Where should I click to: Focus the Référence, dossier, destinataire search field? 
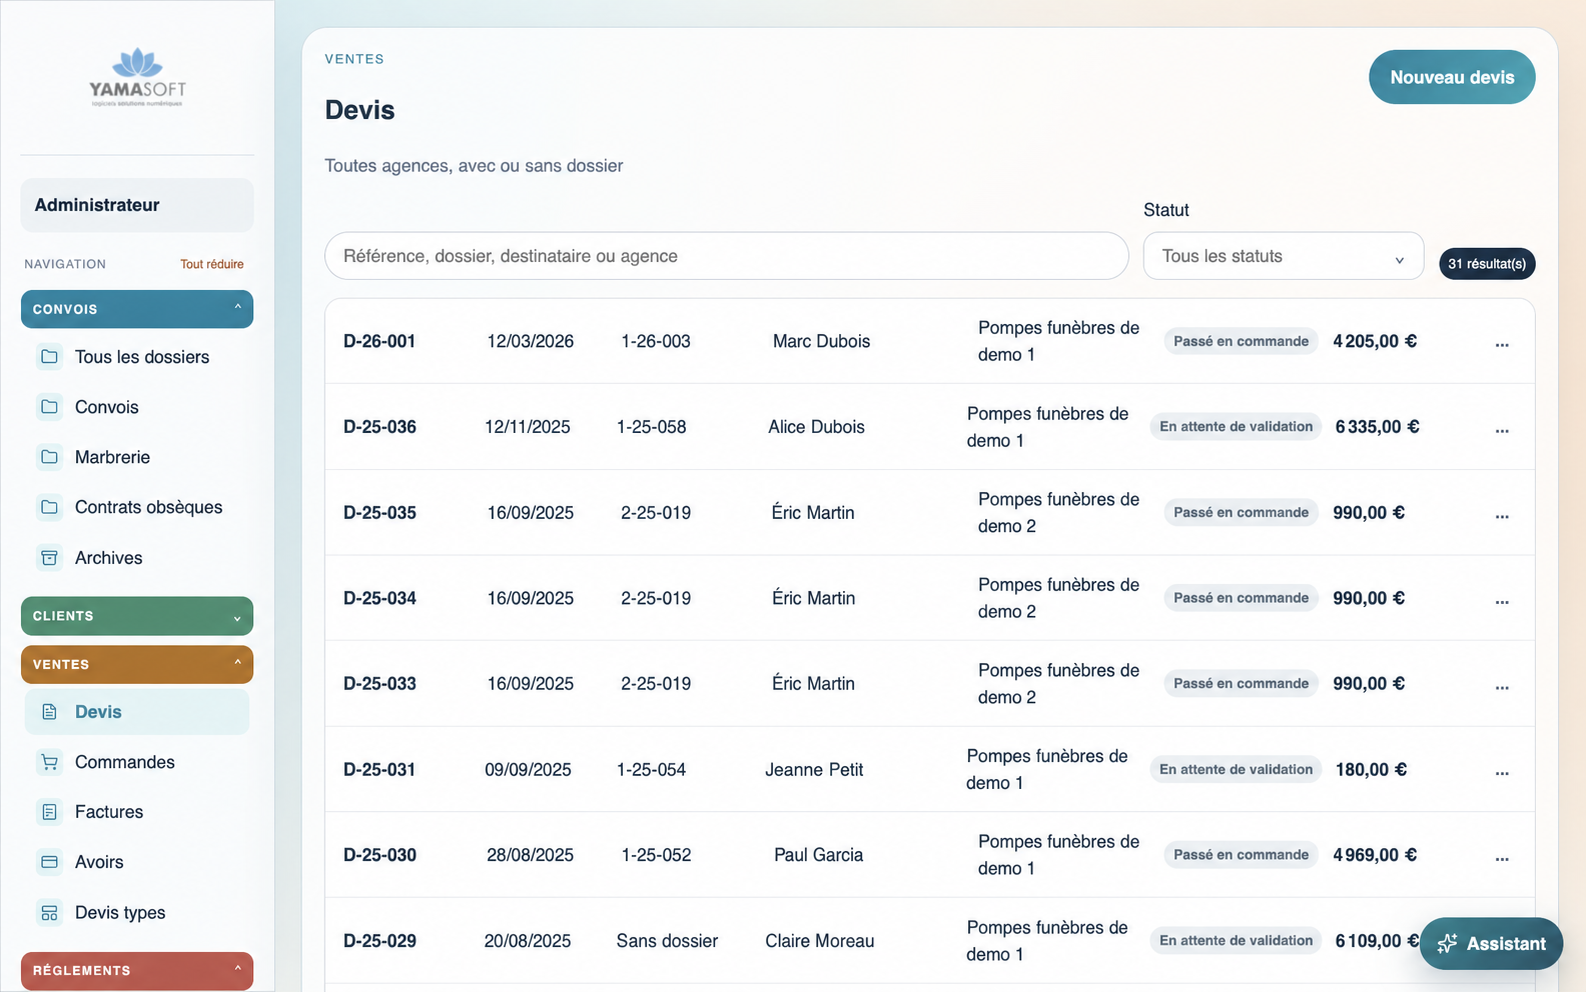click(x=727, y=256)
